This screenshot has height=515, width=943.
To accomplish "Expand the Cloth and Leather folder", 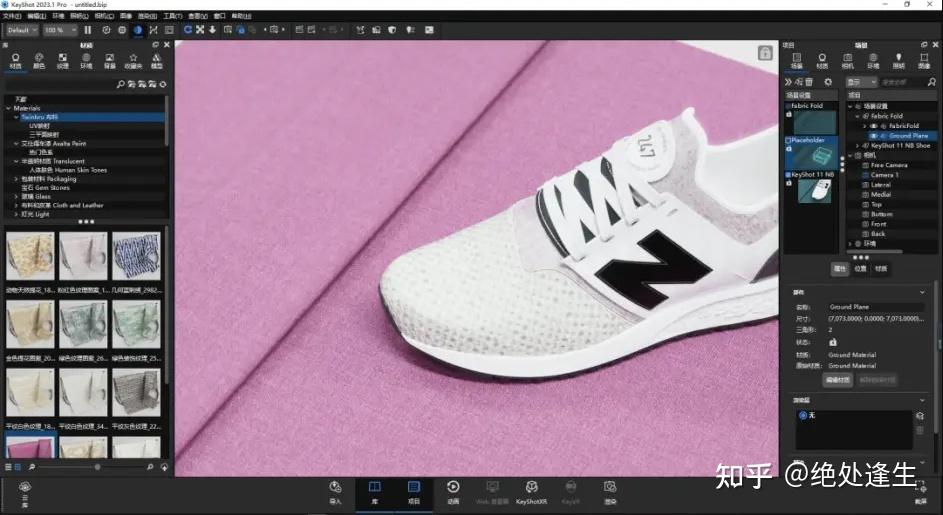I will point(16,205).
